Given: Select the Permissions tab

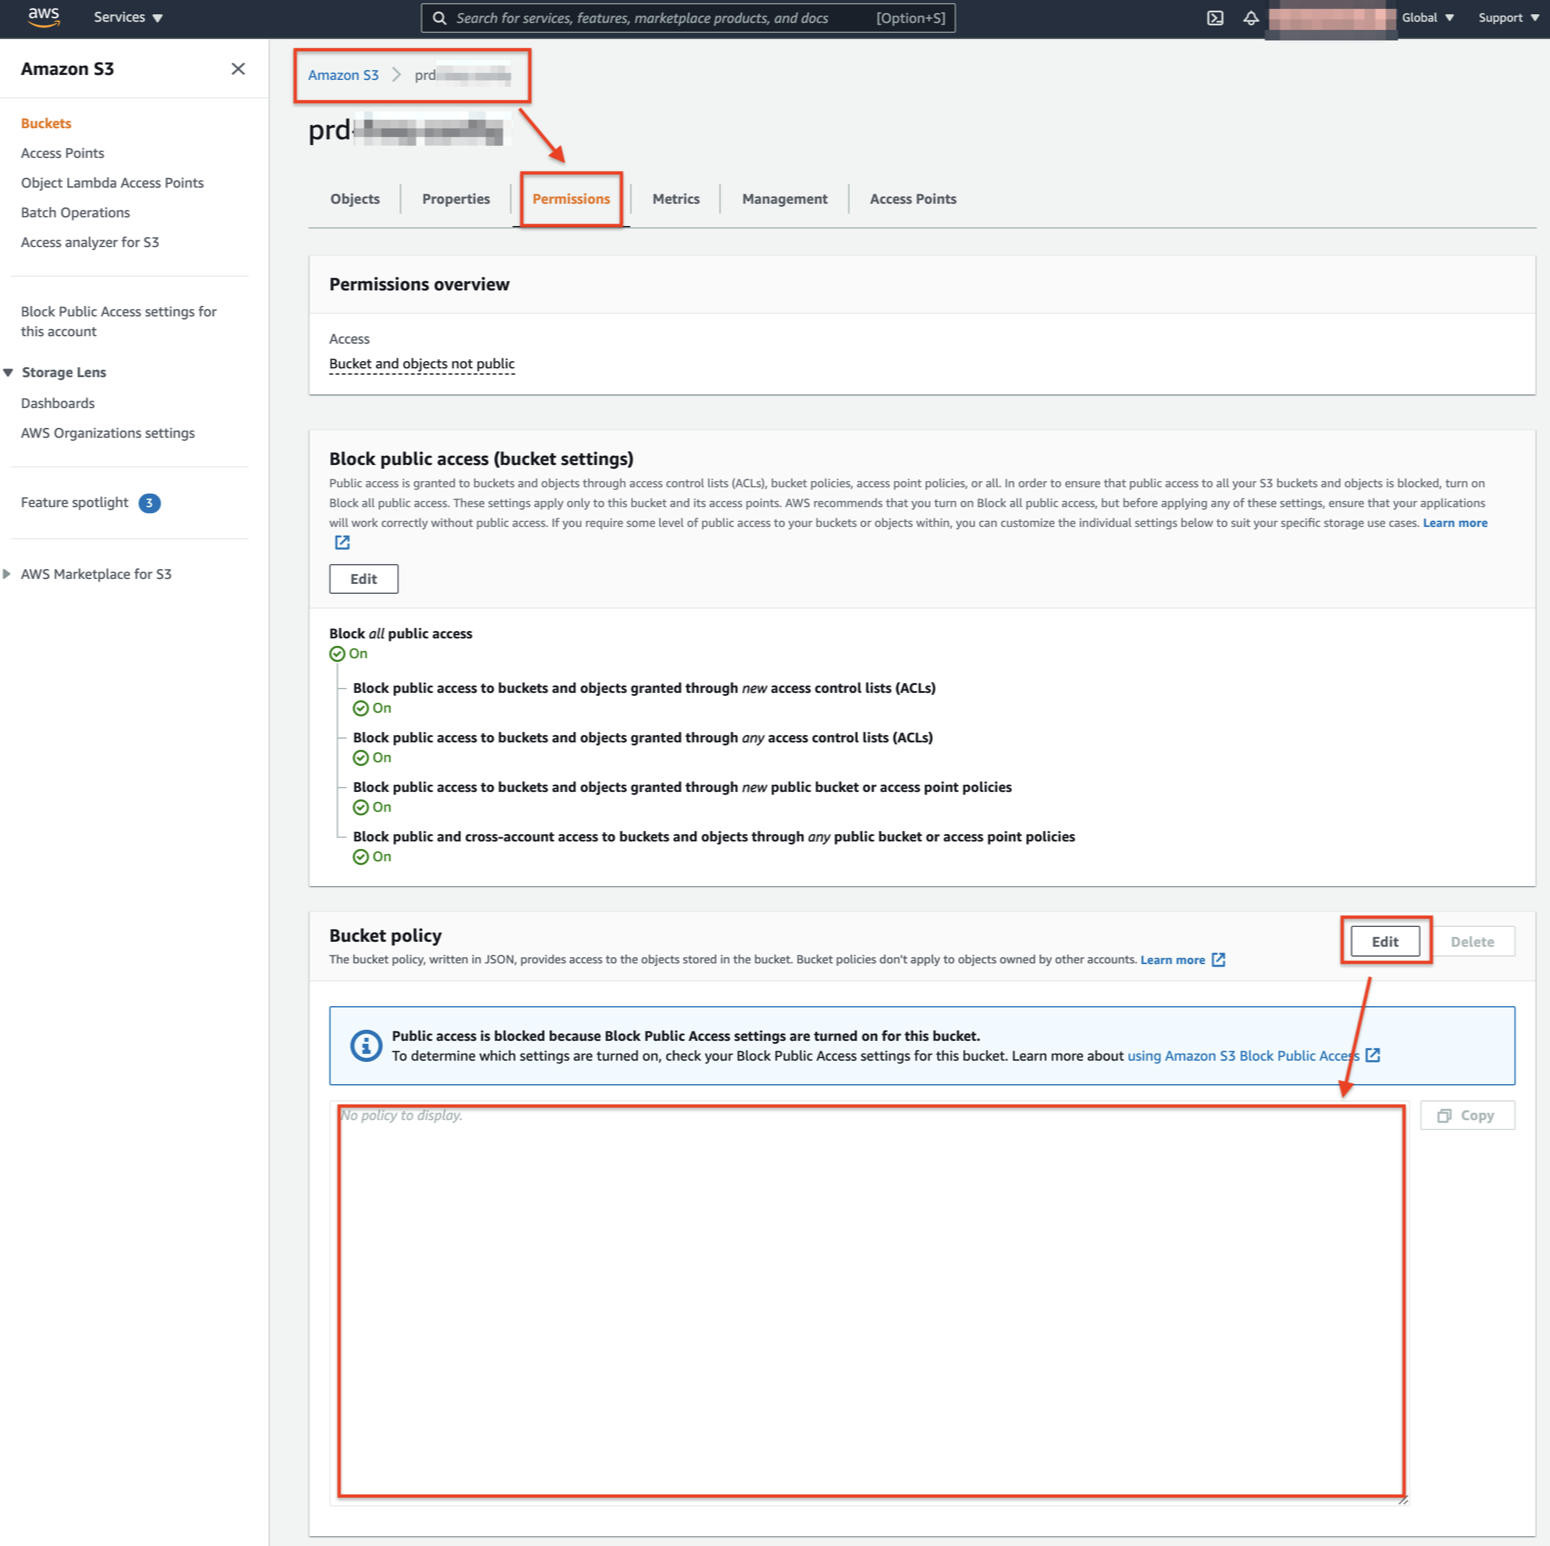Looking at the screenshot, I should point(571,199).
